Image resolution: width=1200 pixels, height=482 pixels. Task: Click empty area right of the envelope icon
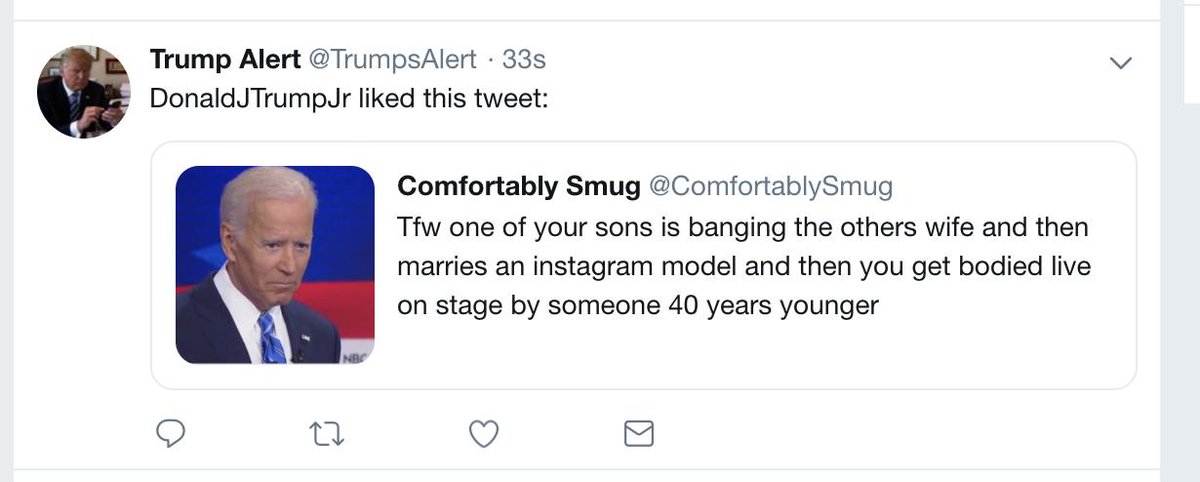tap(880, 433)
